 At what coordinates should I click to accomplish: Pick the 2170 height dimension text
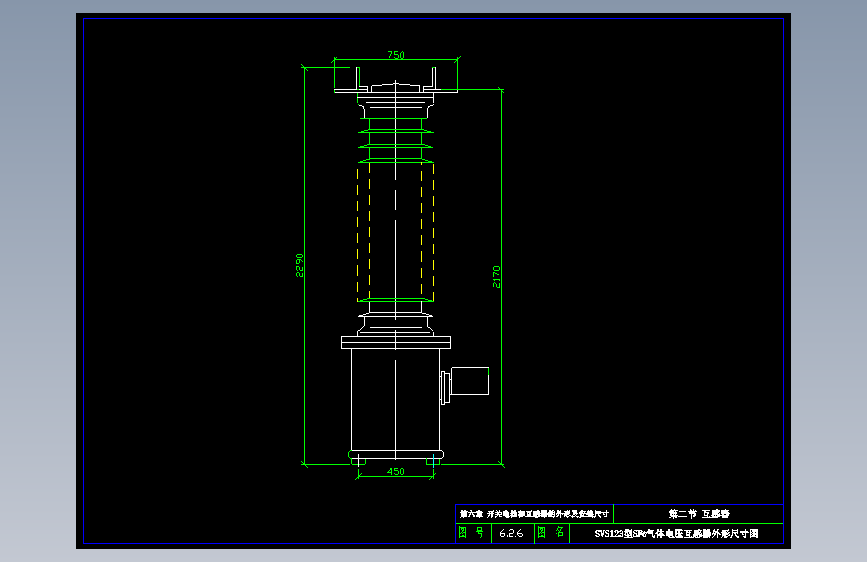[497, 277]
